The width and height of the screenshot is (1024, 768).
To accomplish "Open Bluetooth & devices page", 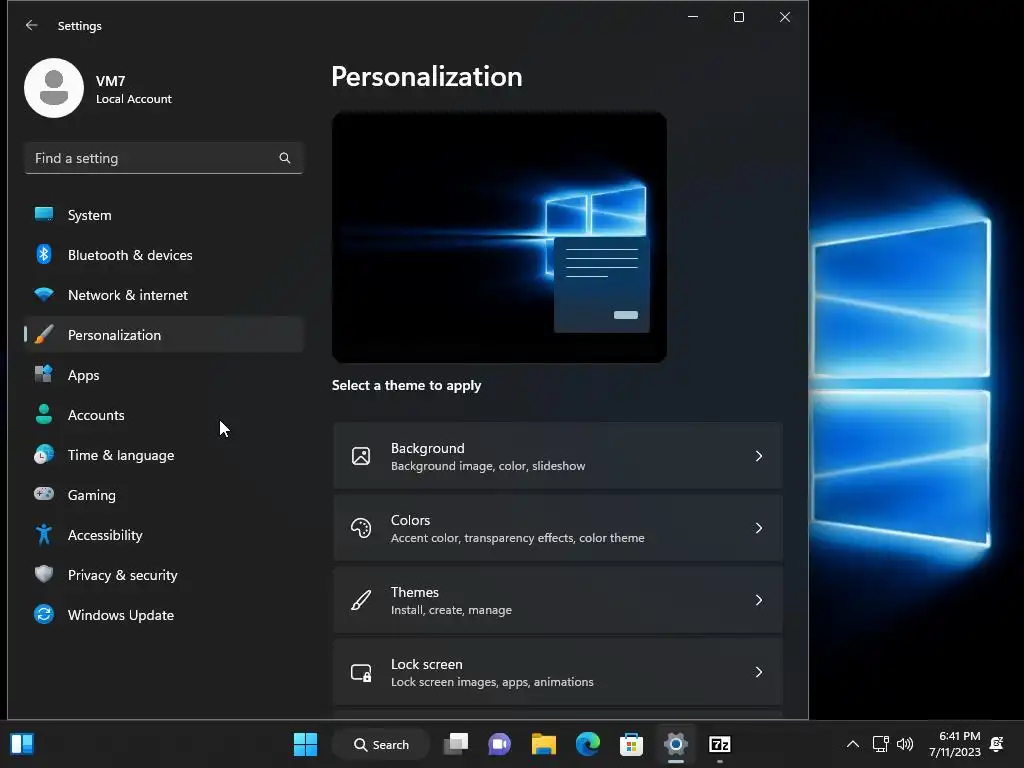I will pos(164,255).
